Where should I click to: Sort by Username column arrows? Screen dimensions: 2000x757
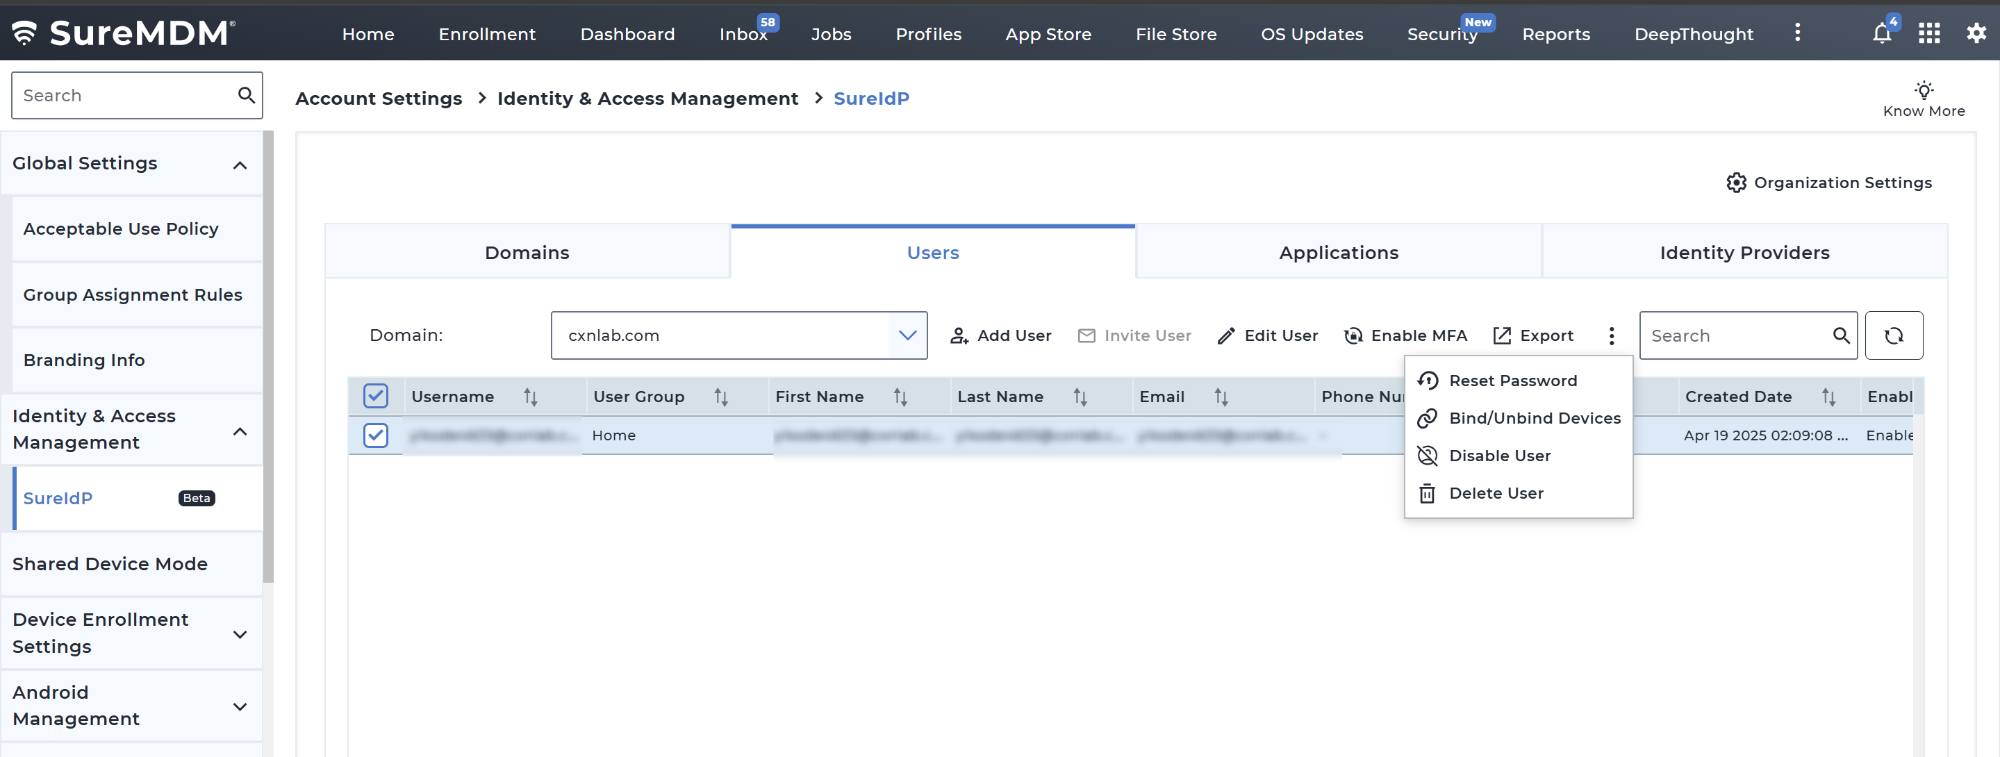tap(531, 397)
